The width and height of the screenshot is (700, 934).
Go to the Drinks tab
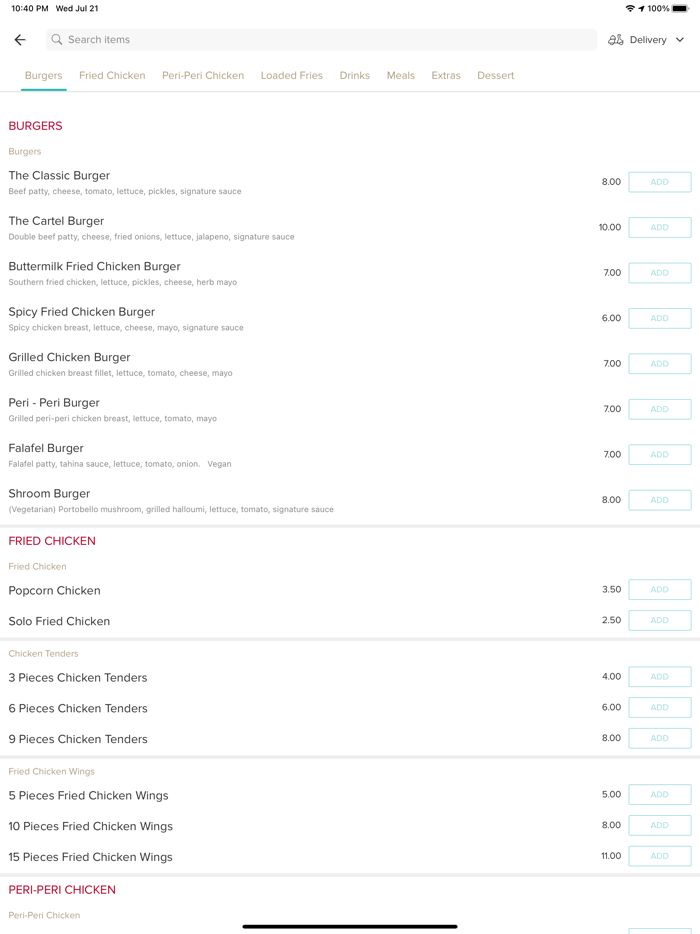[x=354, y=76]
